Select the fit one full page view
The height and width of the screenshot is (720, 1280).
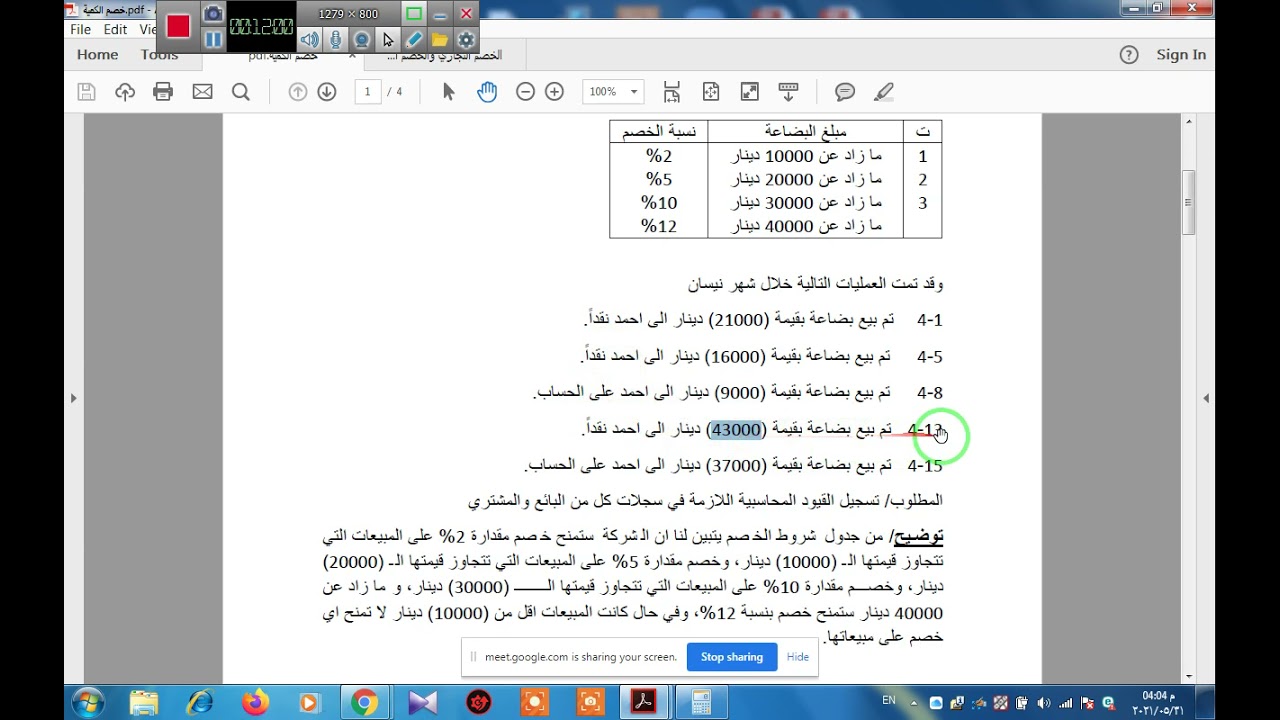[711, 92]
